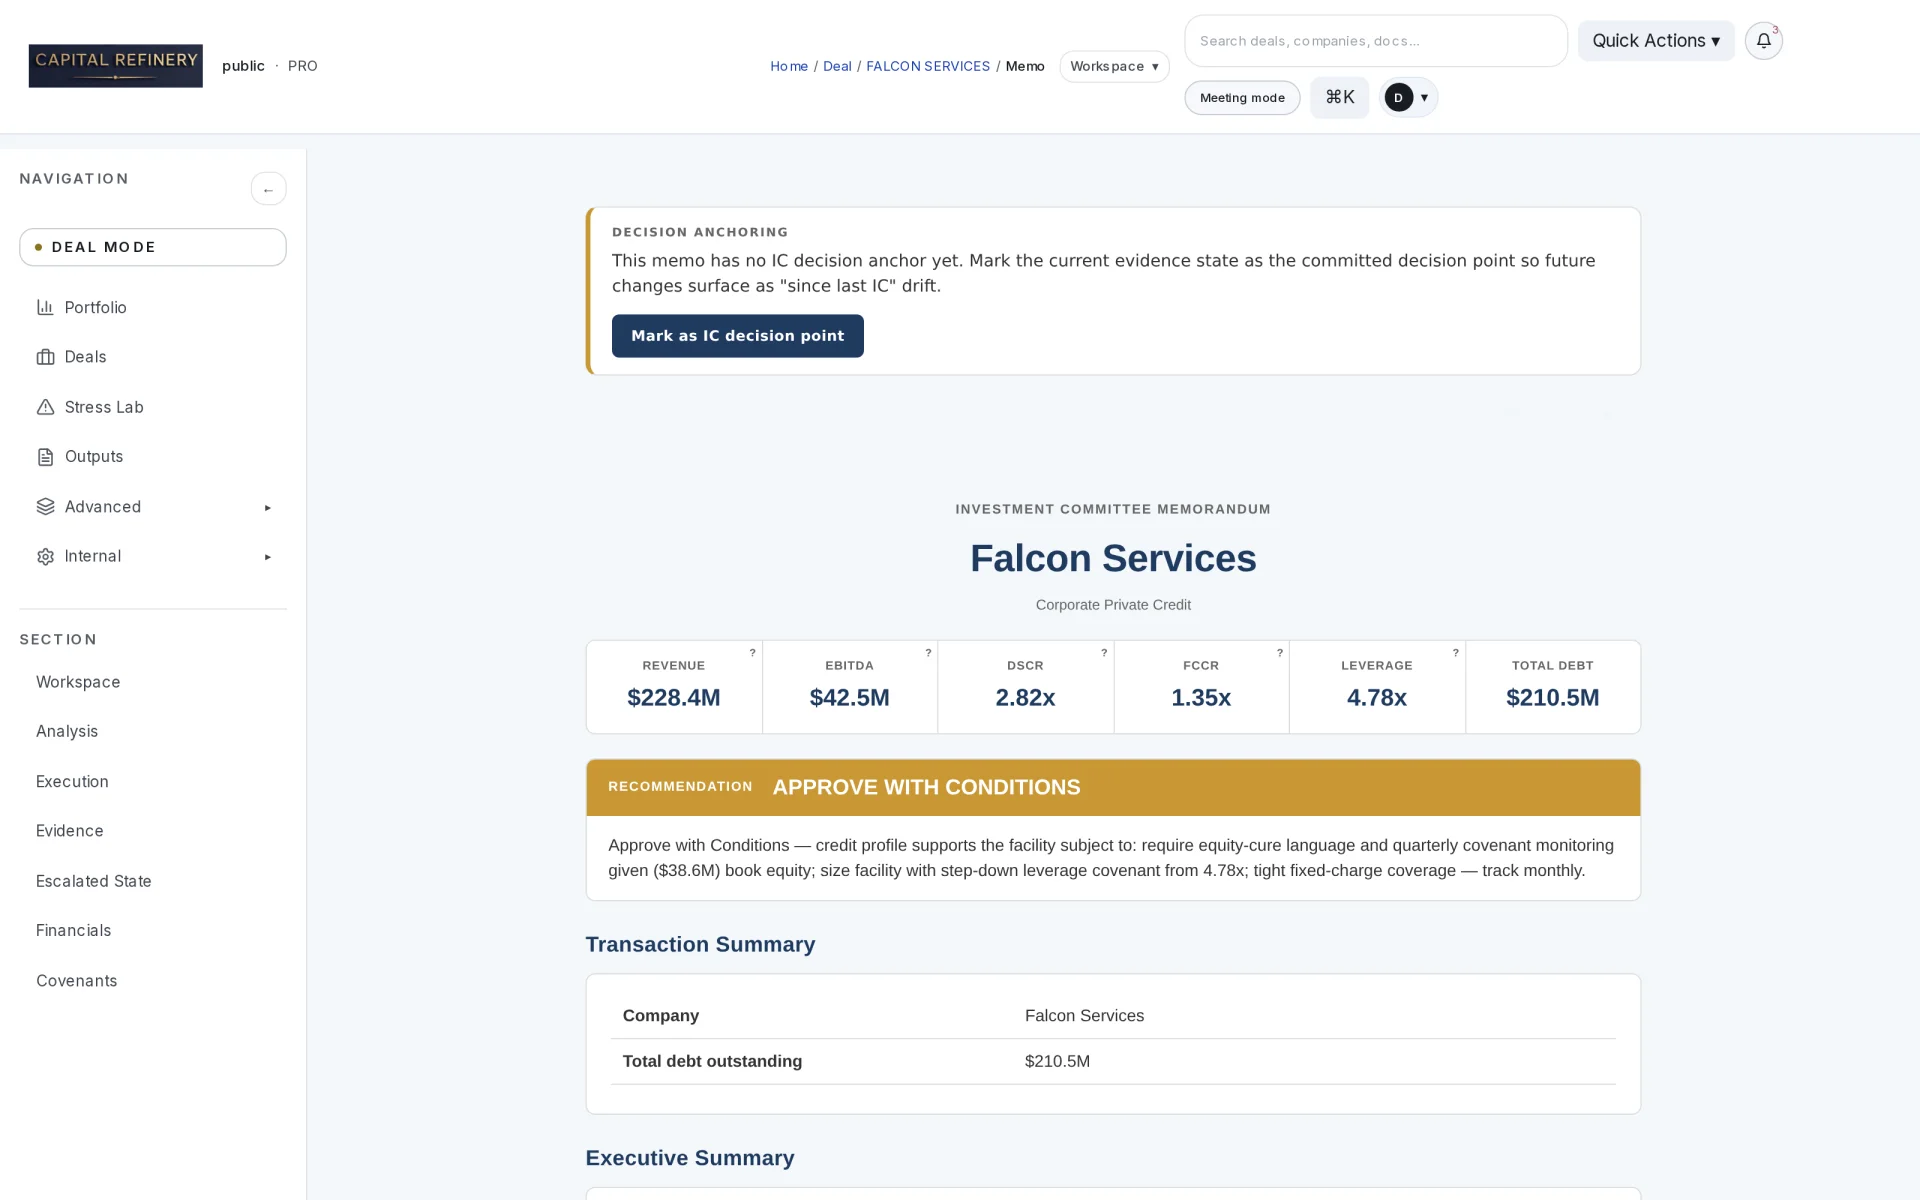Image resolution: width=1920 pixels, height=1200 pixels.
Task: Go to the Workspace section
Action: point(78,682)
